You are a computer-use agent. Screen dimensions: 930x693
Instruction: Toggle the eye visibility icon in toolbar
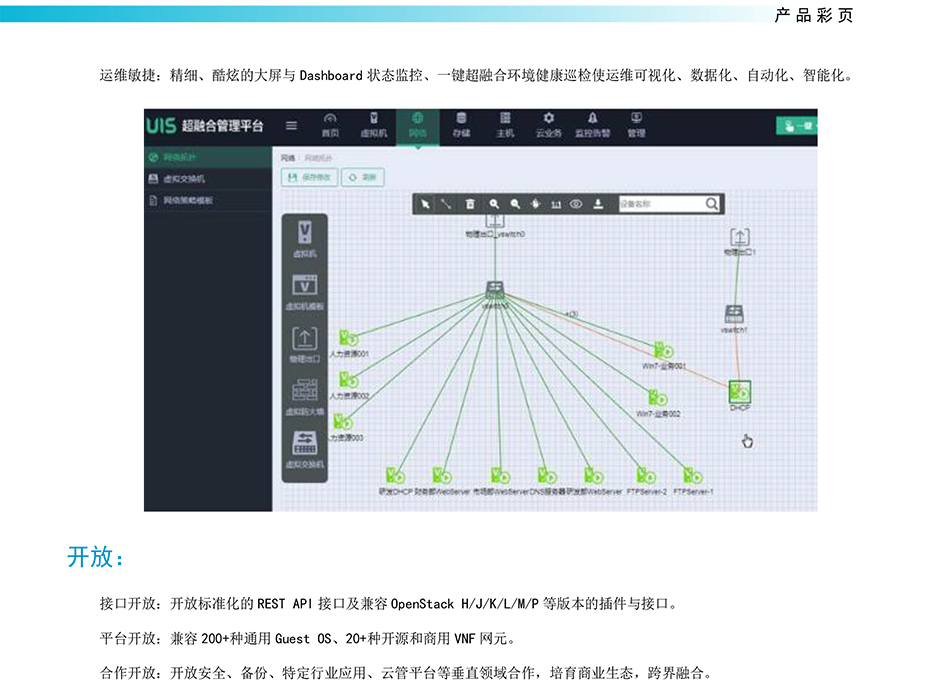click(576, 204)
